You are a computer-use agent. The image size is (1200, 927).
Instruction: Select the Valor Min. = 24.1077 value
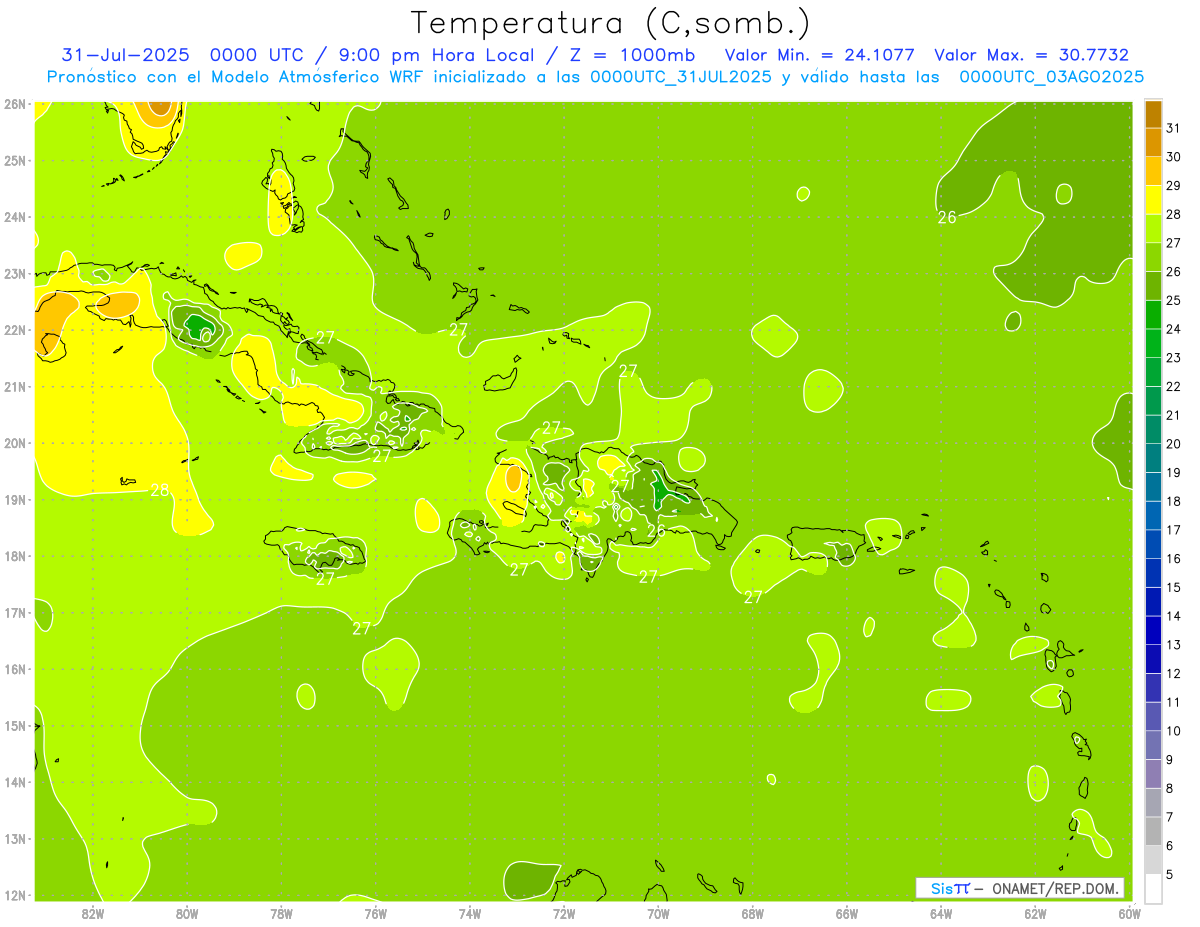click(x=819, y=55)
